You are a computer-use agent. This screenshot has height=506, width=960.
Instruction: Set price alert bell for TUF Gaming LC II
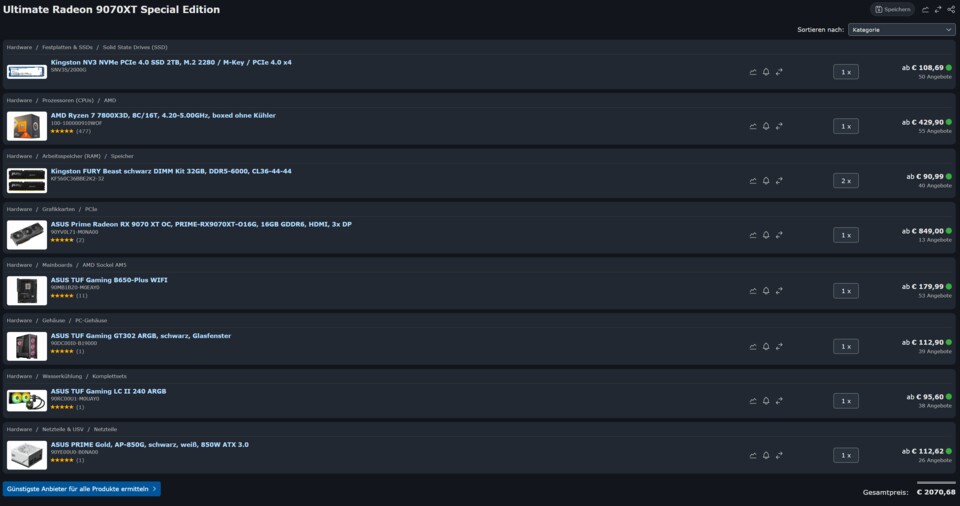click(766, 401)
